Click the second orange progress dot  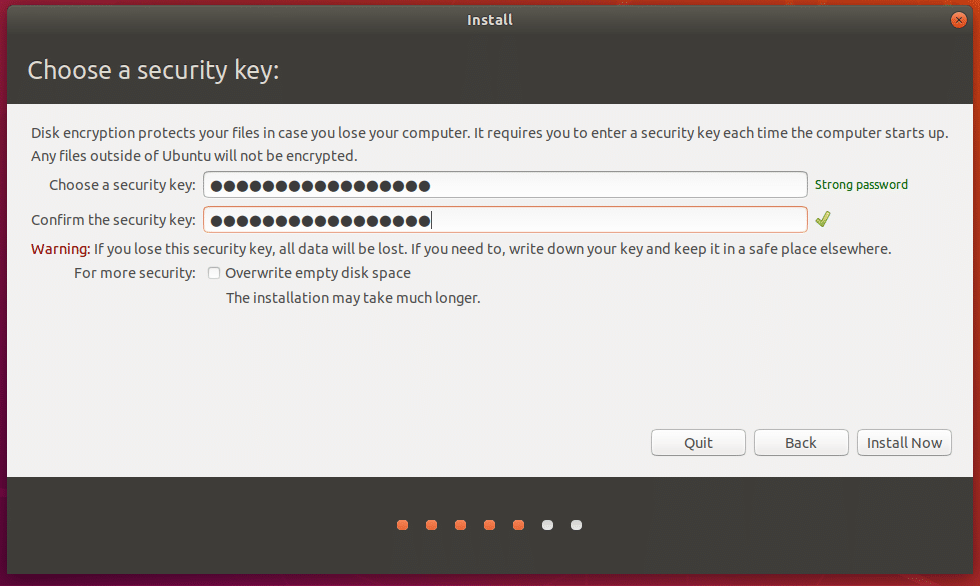point(431,525)
